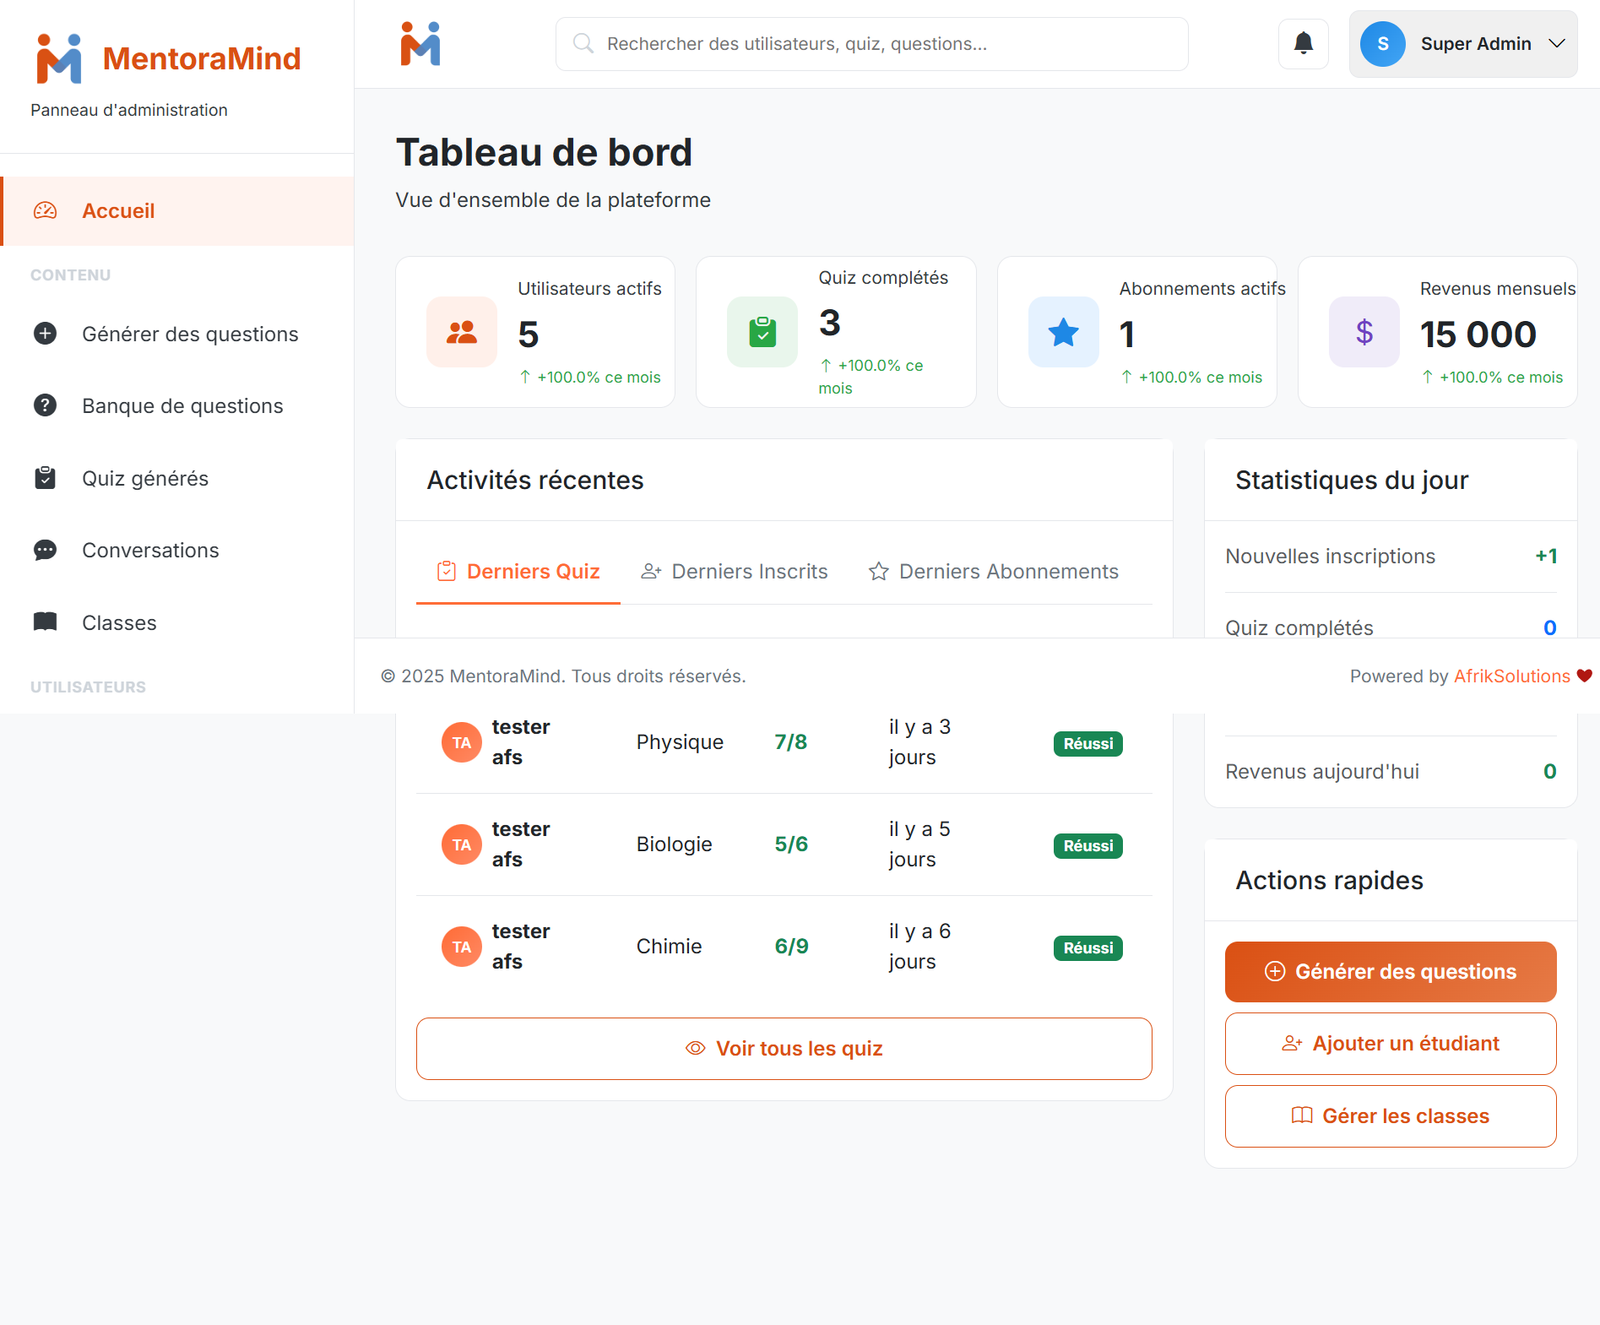This screenshot has width=1600, height=1325.
Task: Click the notification bell icon
Action: 1303,44
